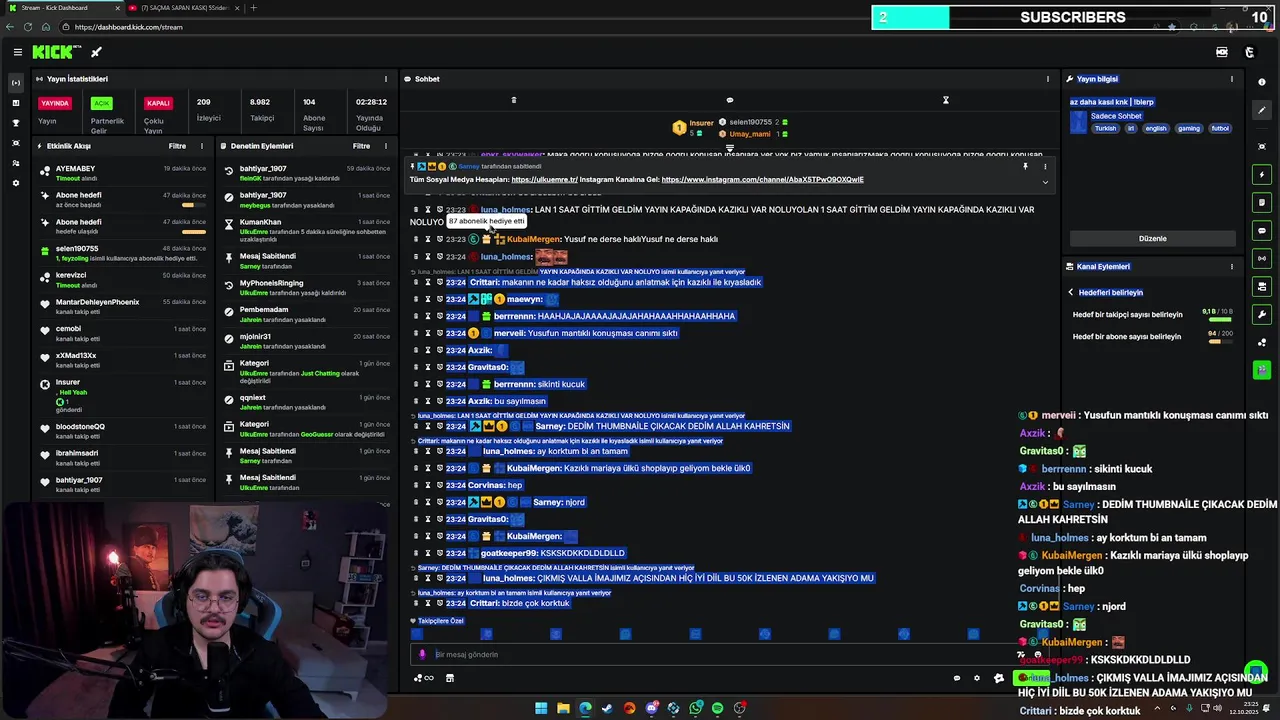Toggle the moderation actions note widget in right toolbar
The height and width of the screenshot is (720, 1280).
[1262, 203]
